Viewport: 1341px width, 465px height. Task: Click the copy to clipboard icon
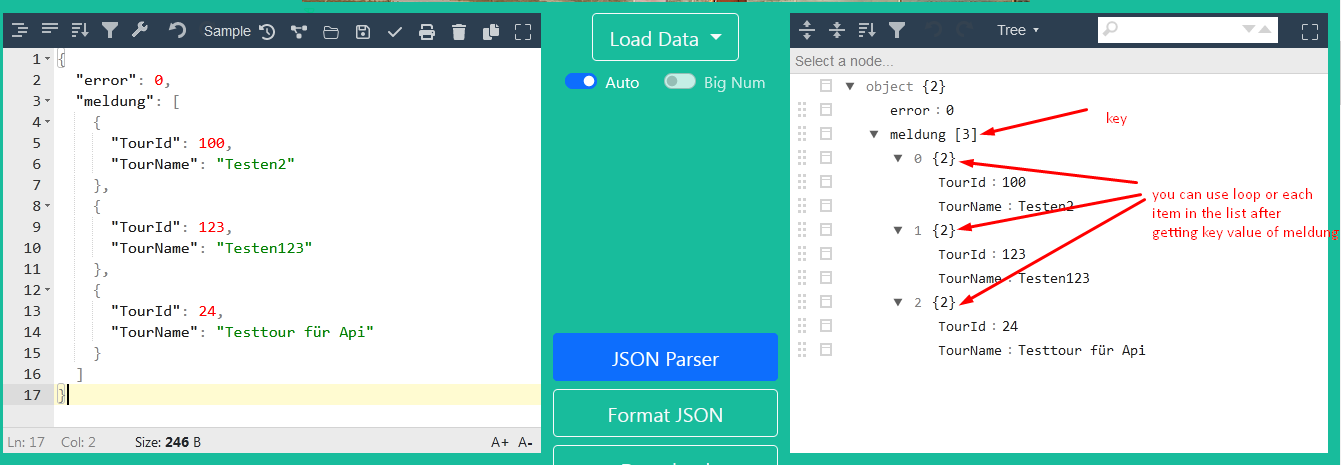point(490,32)
